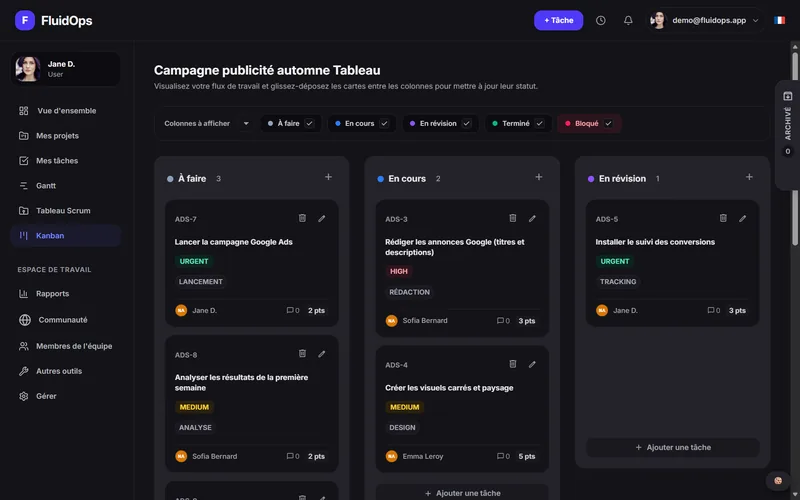Viewport: 800px width, 500px height.
Task: Click the comments icon on ADS-4 card
Action: point(500,456)
